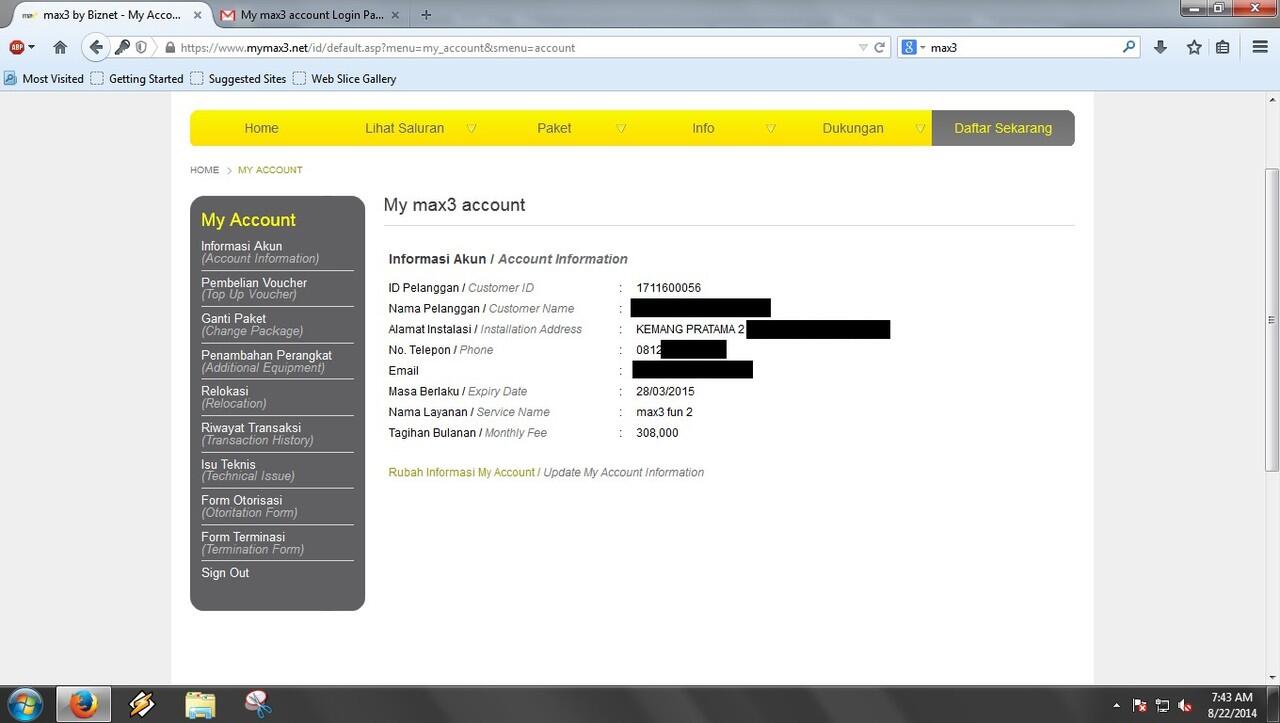This screenshot has width=1280, height=723.
Task: Open the Firefox hamburger menu
Action: click(x=1260, y=47)
